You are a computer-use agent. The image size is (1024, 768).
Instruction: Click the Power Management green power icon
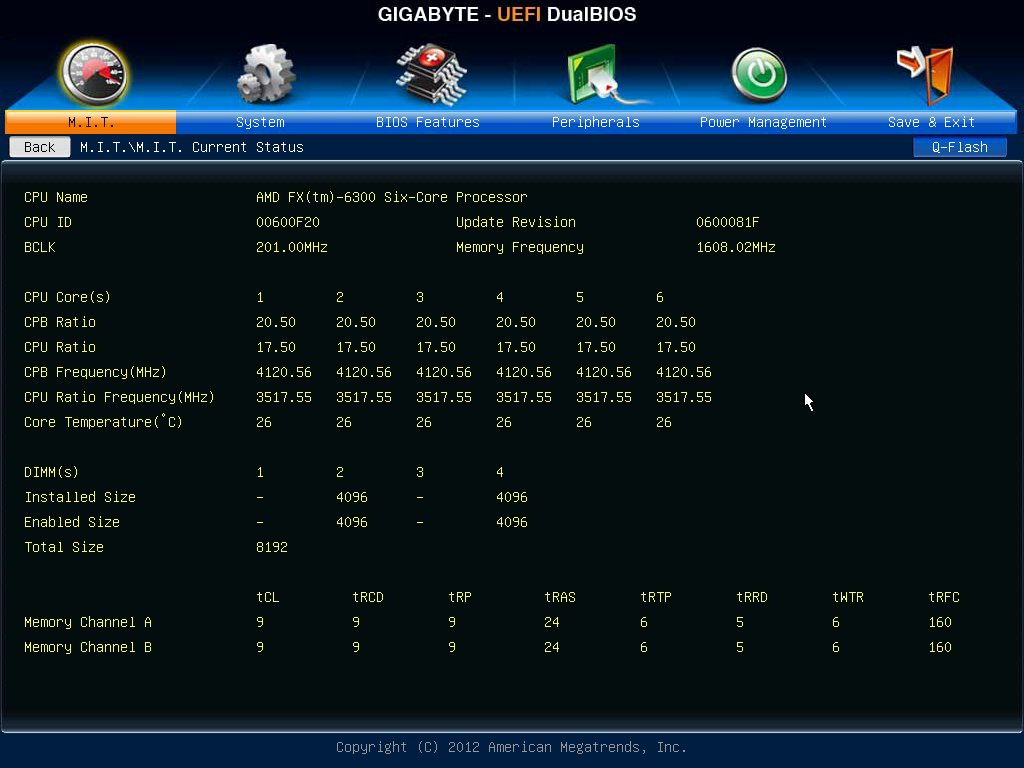[x=759, y=75]
